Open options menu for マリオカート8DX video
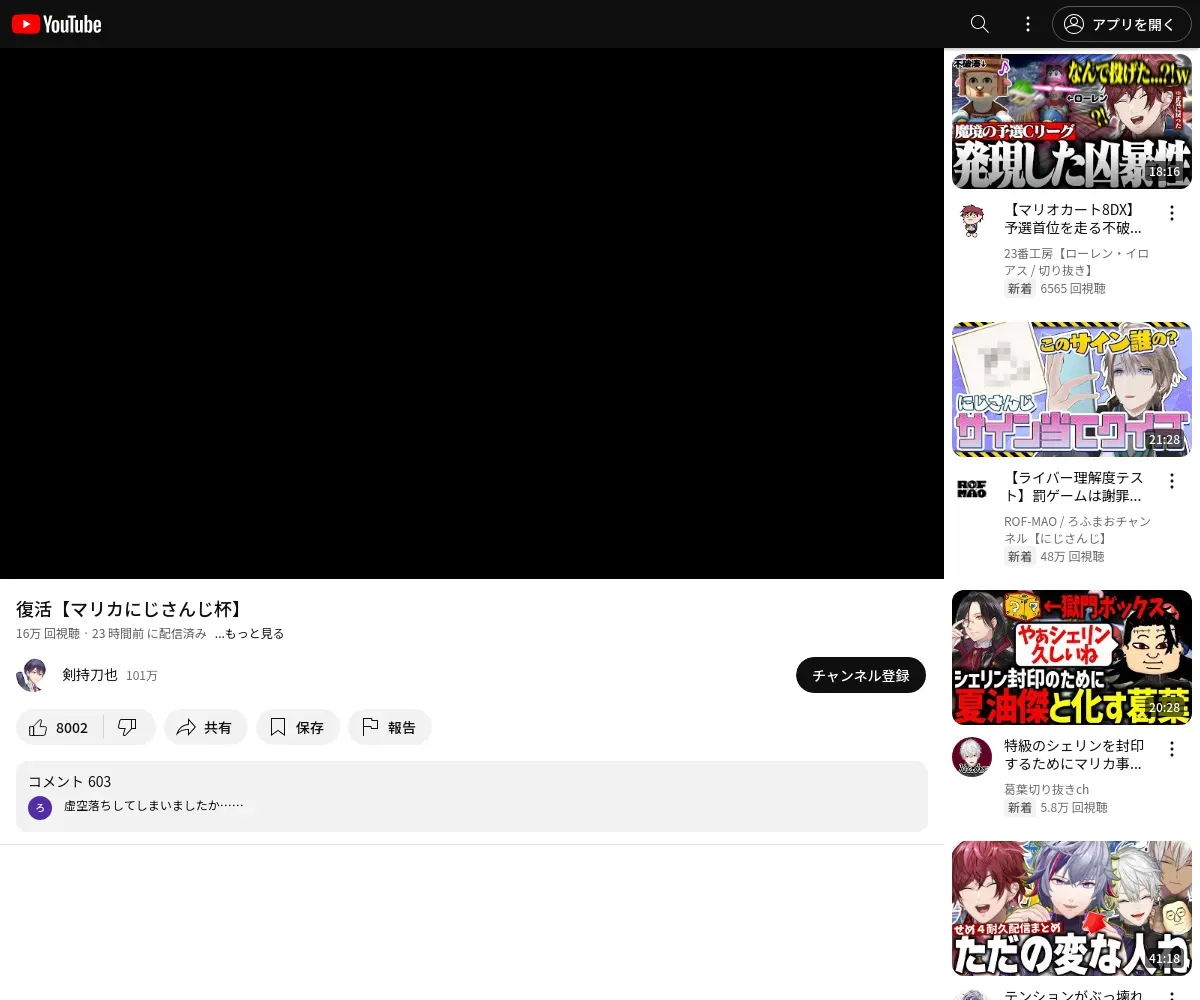The height and width of the screenshot is (1000, 1200). [1172, 213]
